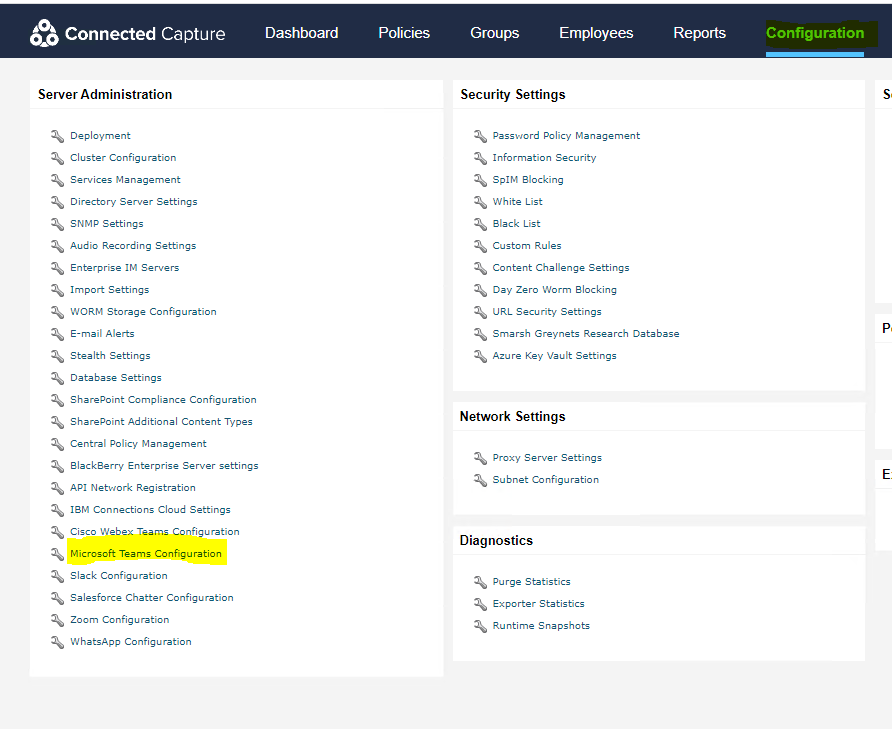Click the wrench icon next to SNMP Settings
This screenshot has height=729, width=892.
[x=57, y=224]
